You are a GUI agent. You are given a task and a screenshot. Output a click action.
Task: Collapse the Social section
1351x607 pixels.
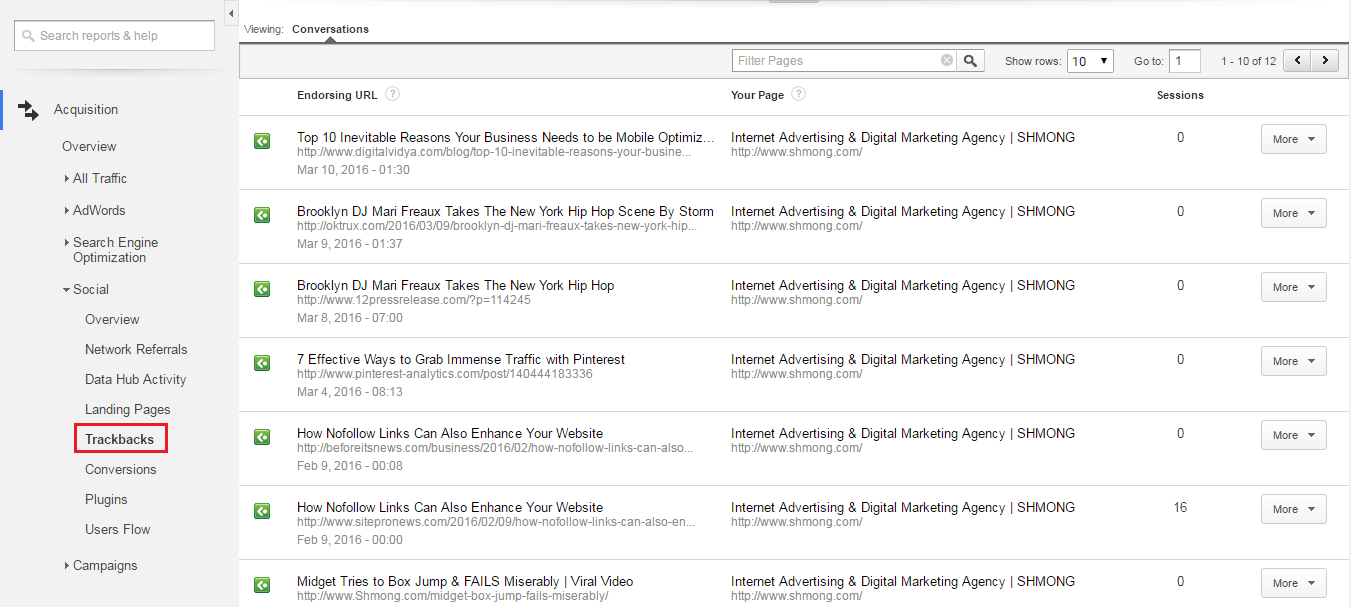coord(86,289)
